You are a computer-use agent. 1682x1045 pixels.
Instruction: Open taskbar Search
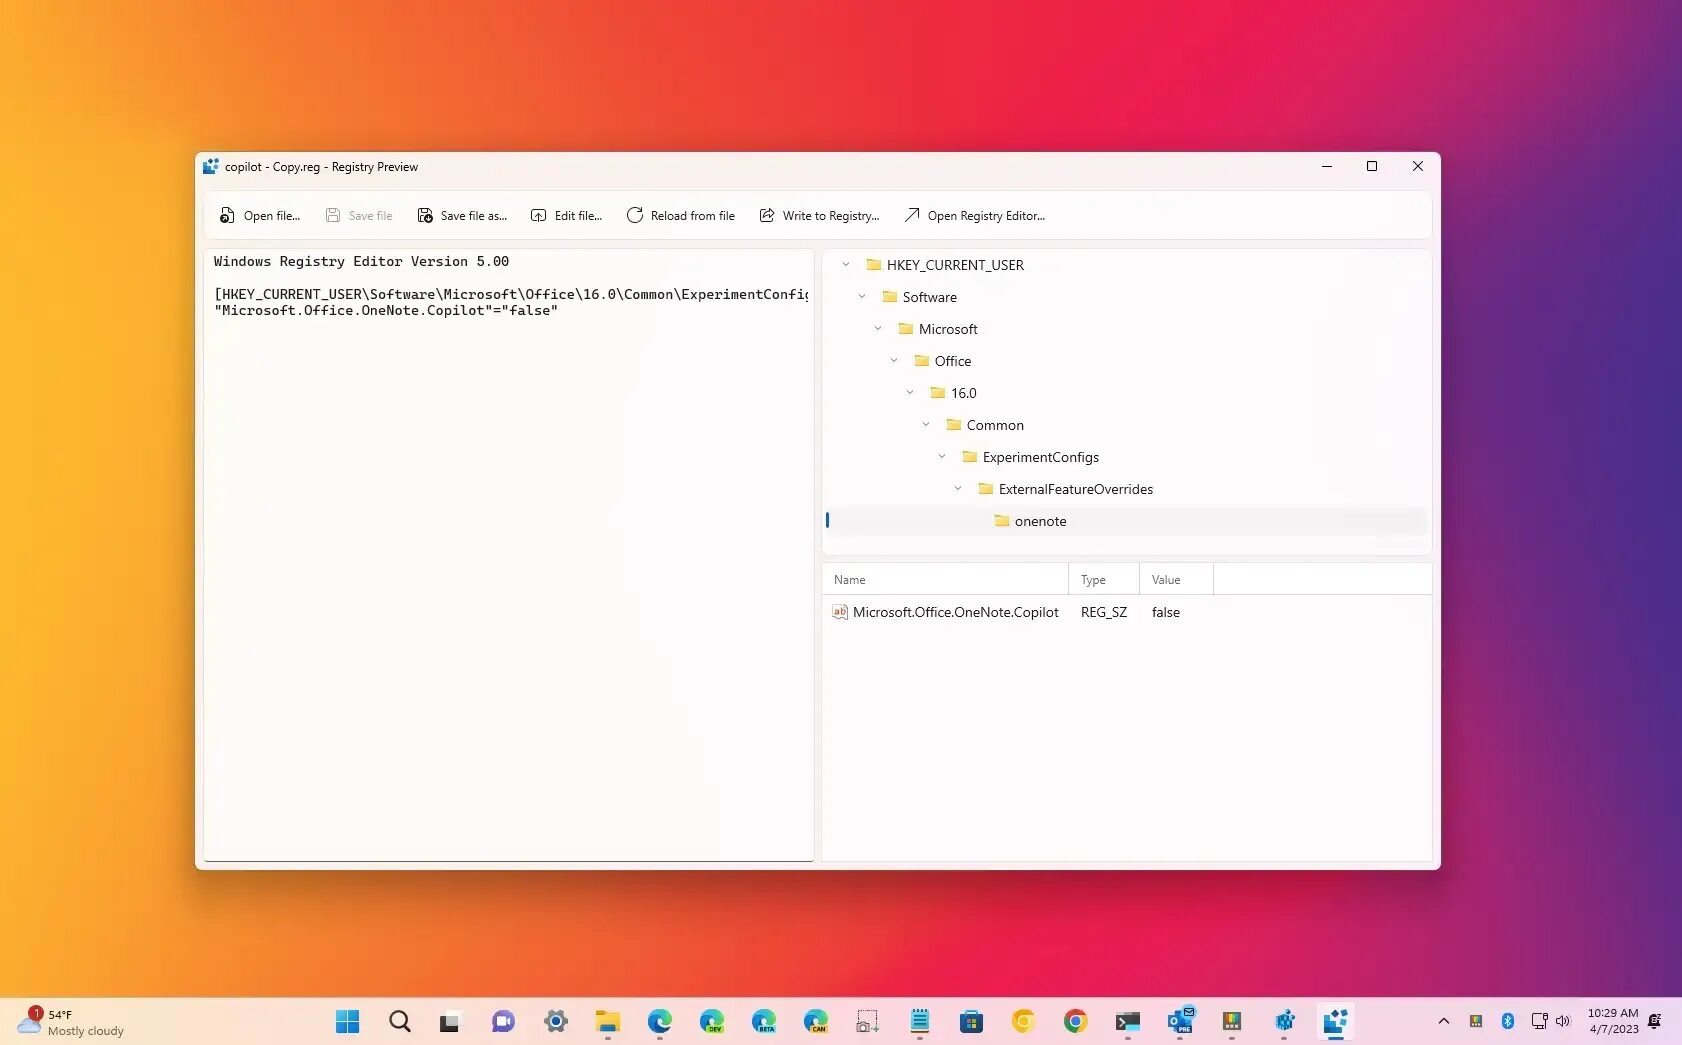400,1021
